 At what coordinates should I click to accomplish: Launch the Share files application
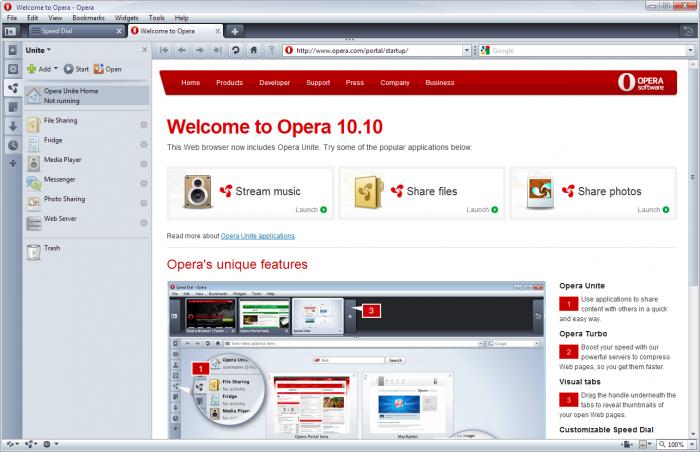point(482,209)
